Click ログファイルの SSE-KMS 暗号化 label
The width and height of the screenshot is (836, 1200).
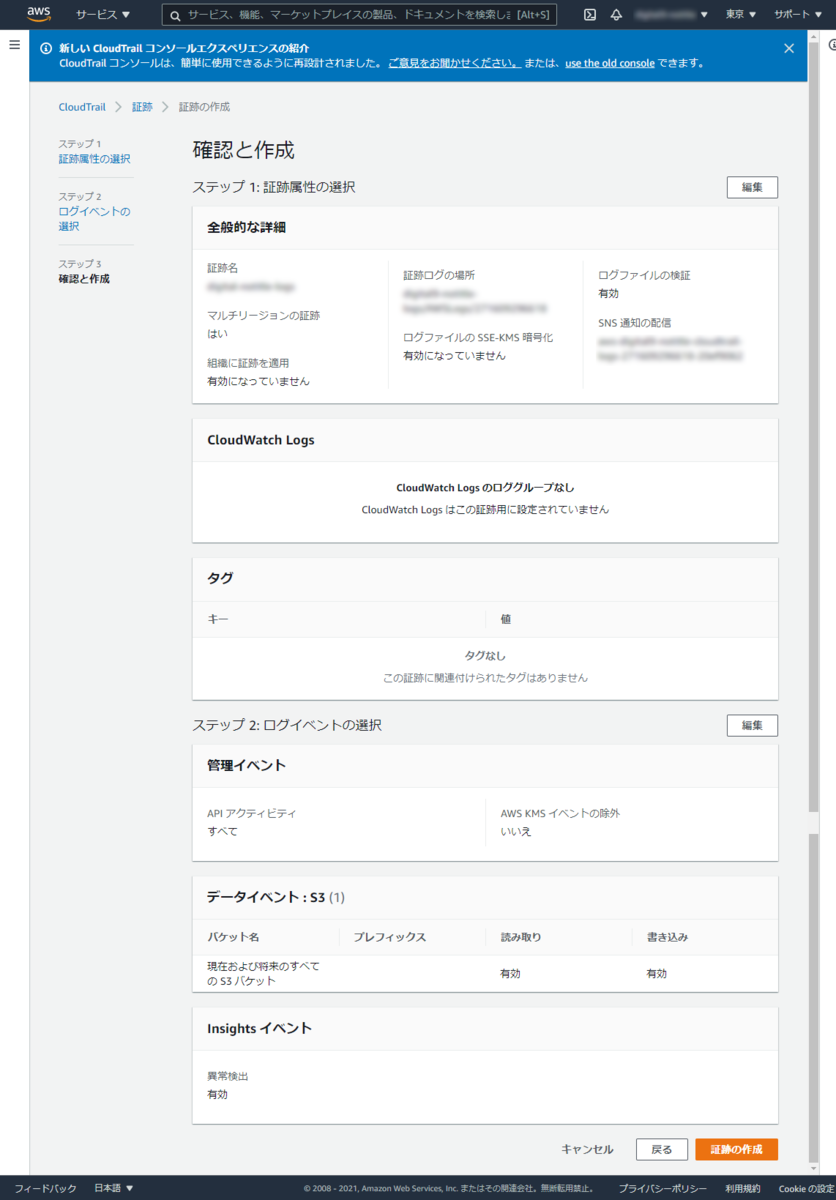click(x=478, y=337)
